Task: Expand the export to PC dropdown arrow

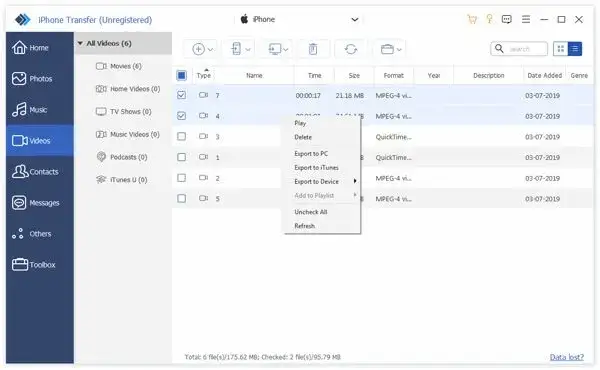Action: [285, 49]
